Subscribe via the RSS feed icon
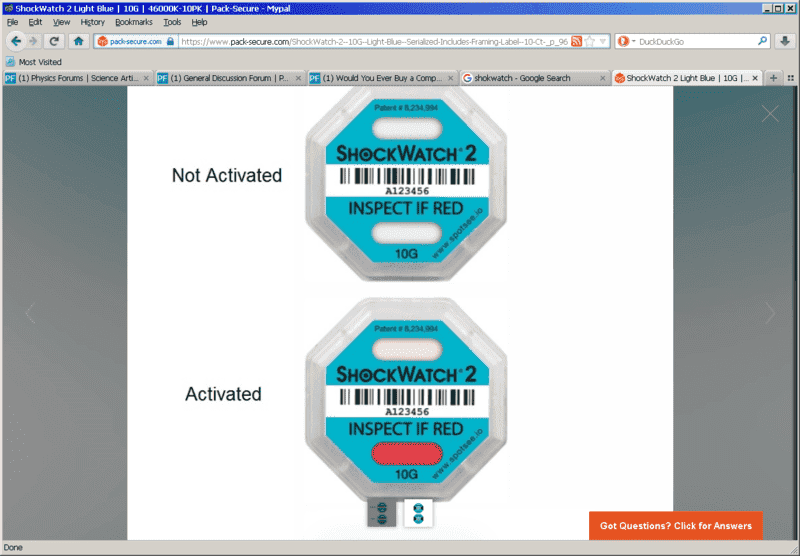The width and height of the screenshot is (800, 556). (577, 42)
